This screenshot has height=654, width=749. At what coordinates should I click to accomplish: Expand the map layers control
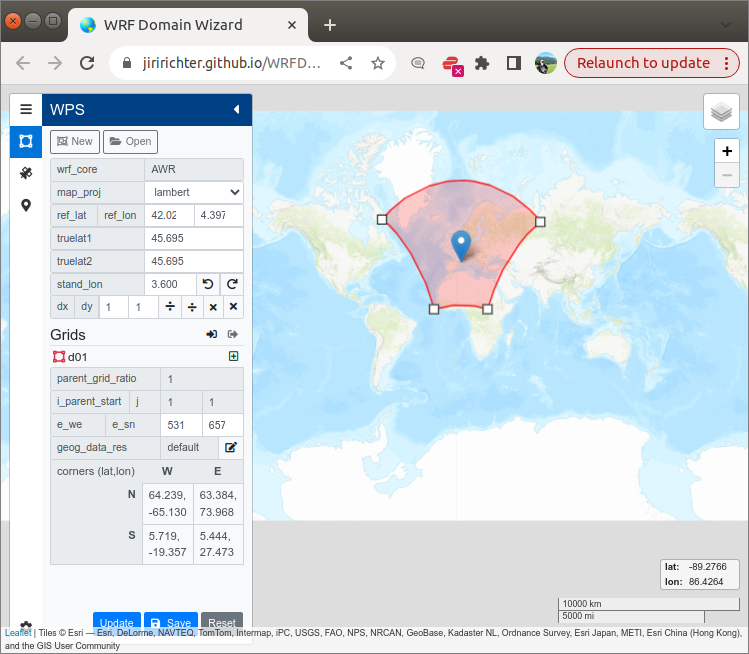point(721,112)
